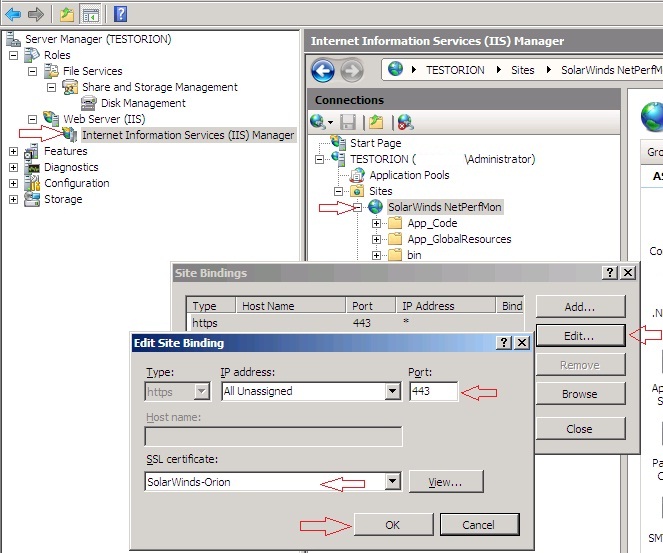Select the App_GlobalResources folder
This screenshot has width=663, height=553.
point(459,239)
